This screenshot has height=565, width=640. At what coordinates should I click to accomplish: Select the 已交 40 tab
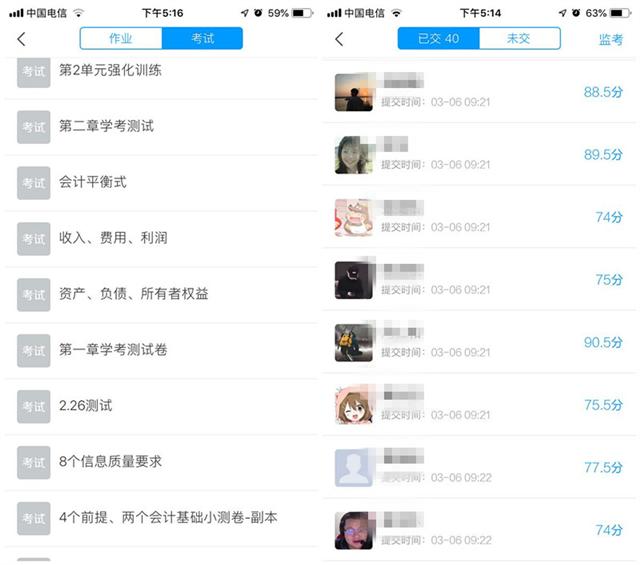coord(439,38)
